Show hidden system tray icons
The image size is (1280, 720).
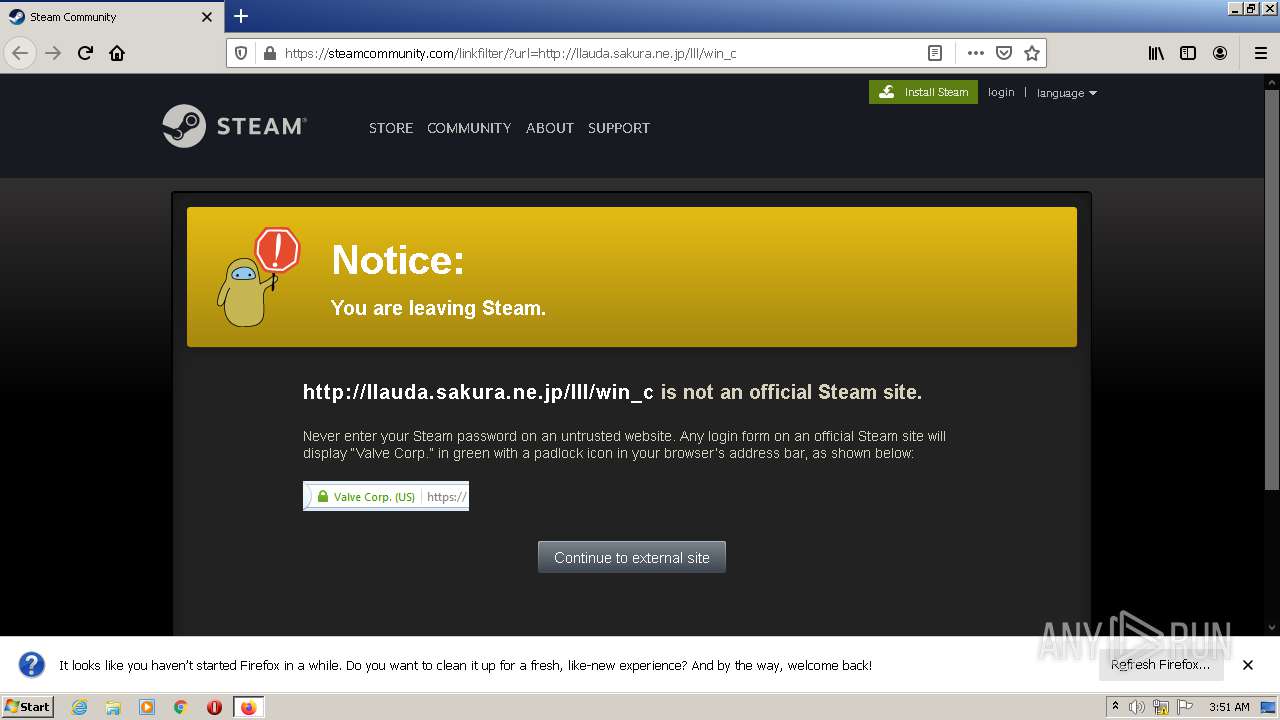pyautogui.click(x=1116, y=707)
